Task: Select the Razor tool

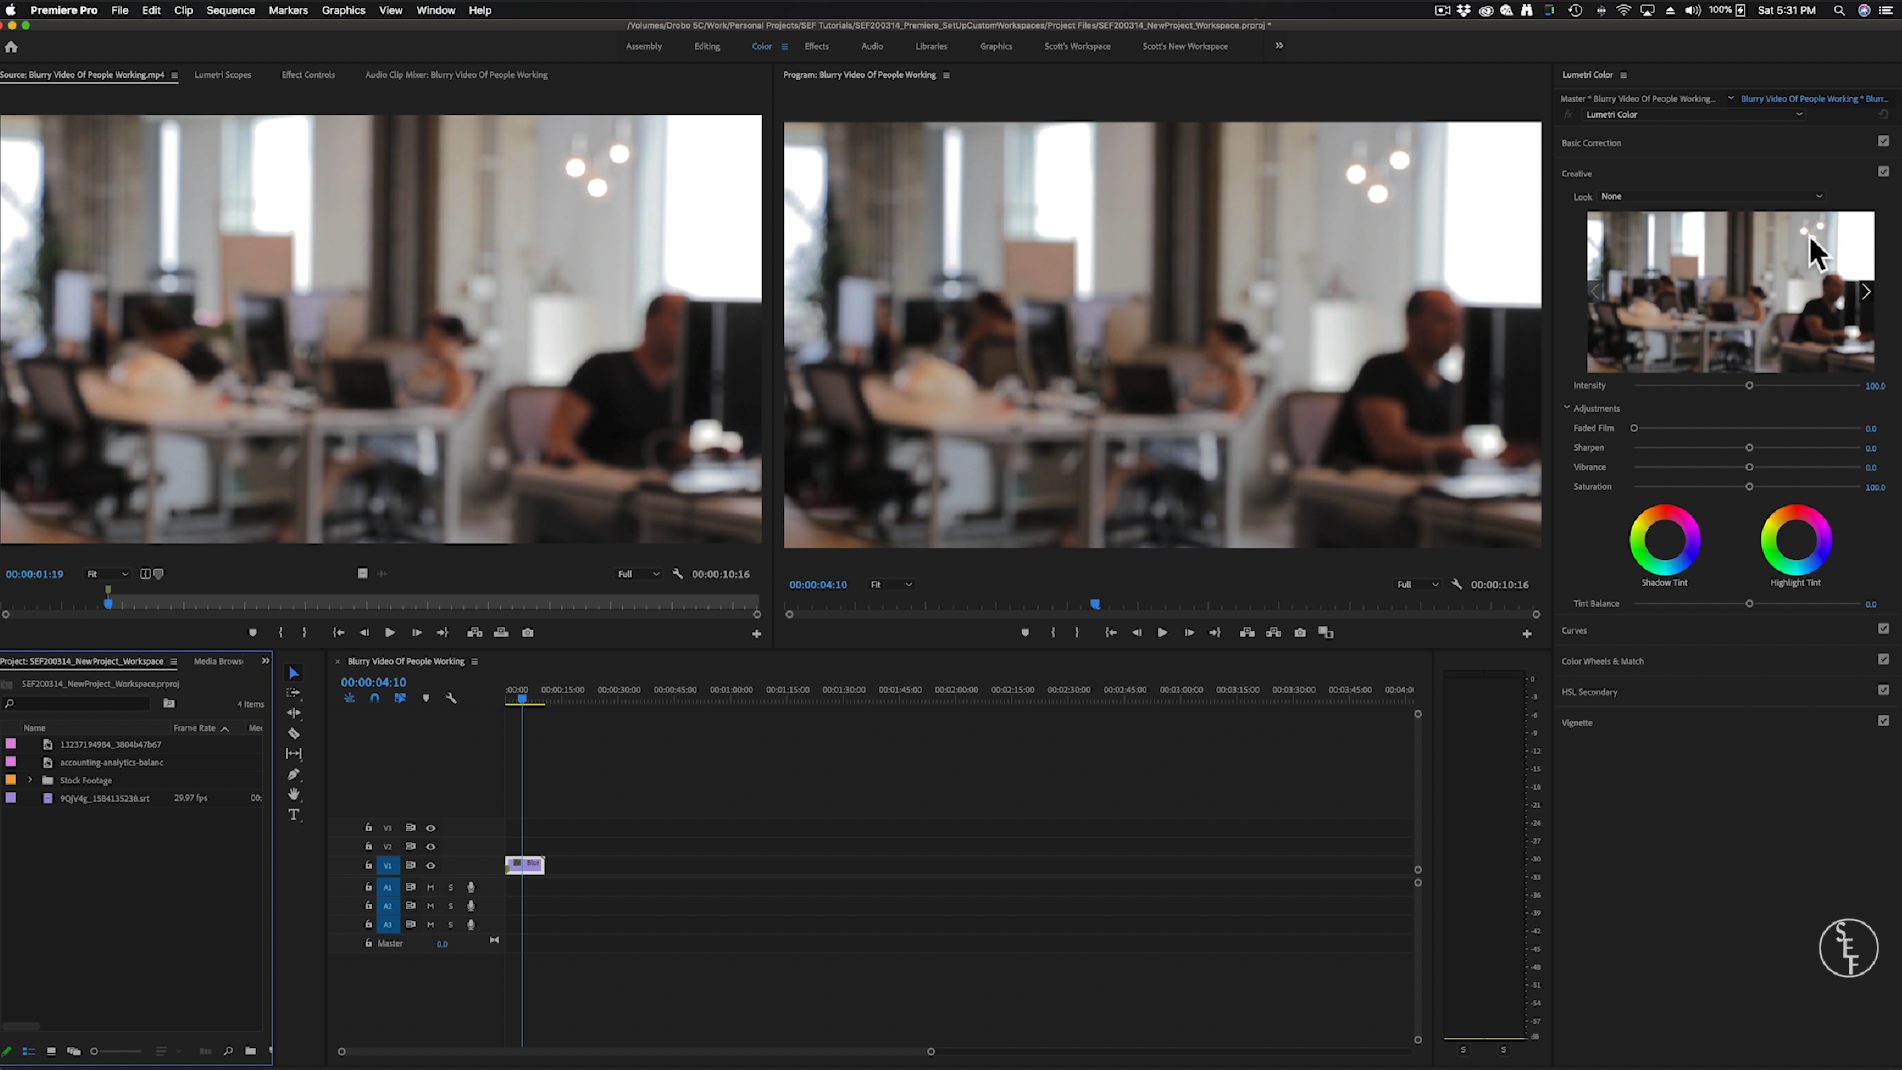Action: pos(294,733)
